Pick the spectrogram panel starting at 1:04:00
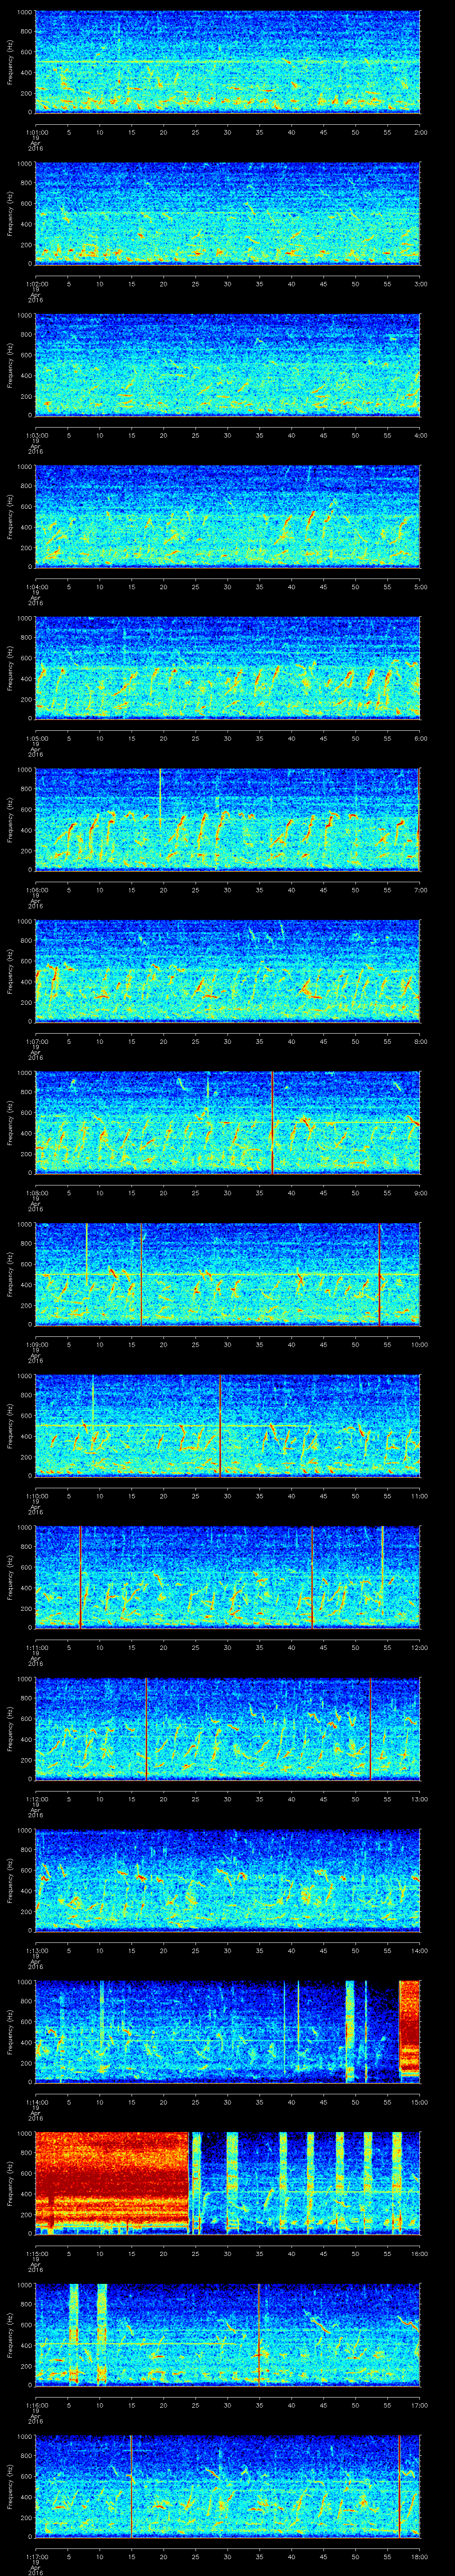 pyautogui.click(x=228, y=516)
